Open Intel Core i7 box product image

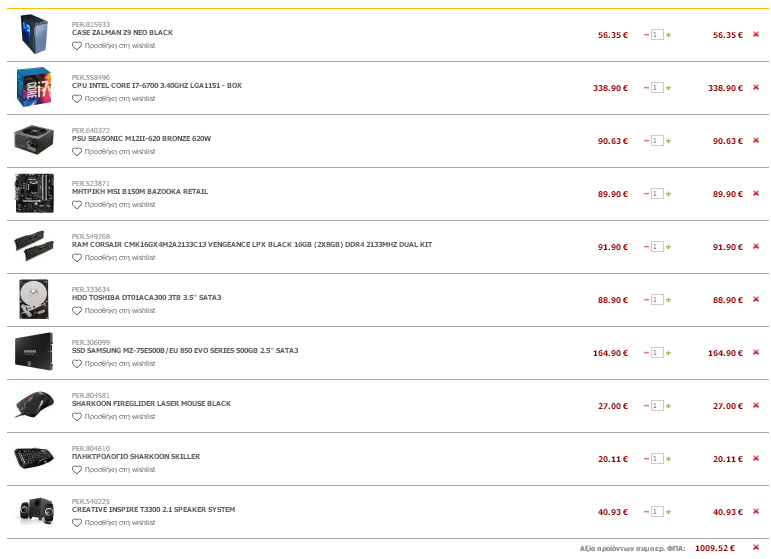[34, 87]
